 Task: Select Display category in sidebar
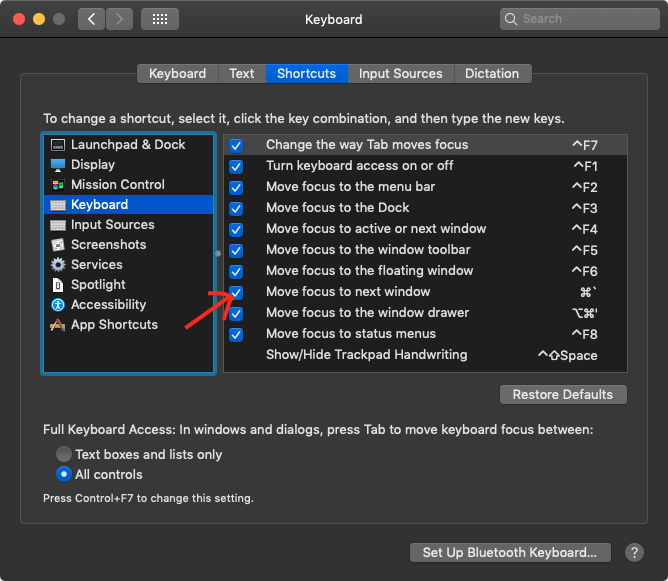[128, 165]
